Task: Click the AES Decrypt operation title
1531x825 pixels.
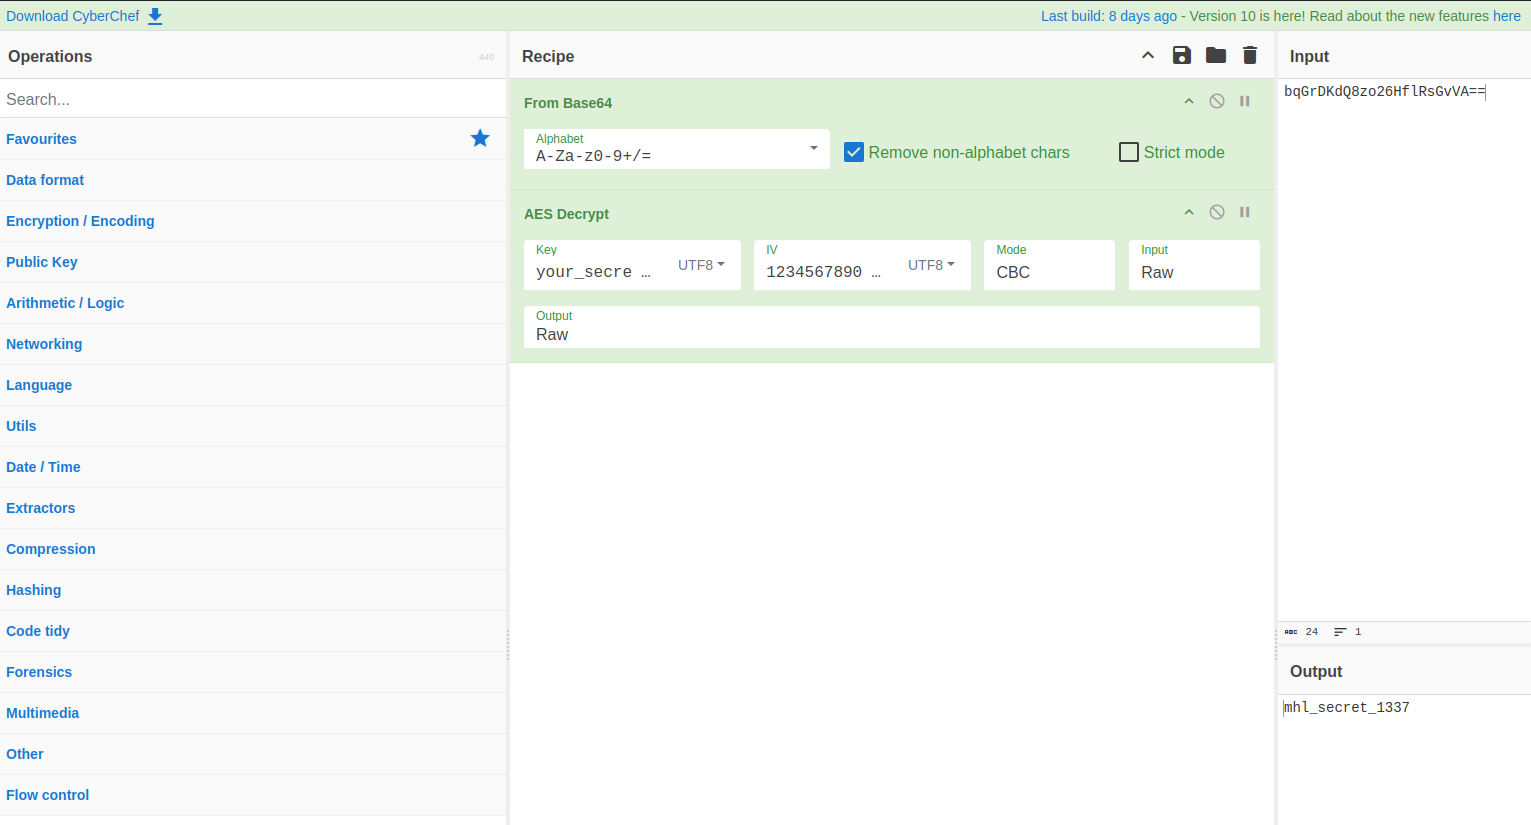Action: [x=566, y=214]
